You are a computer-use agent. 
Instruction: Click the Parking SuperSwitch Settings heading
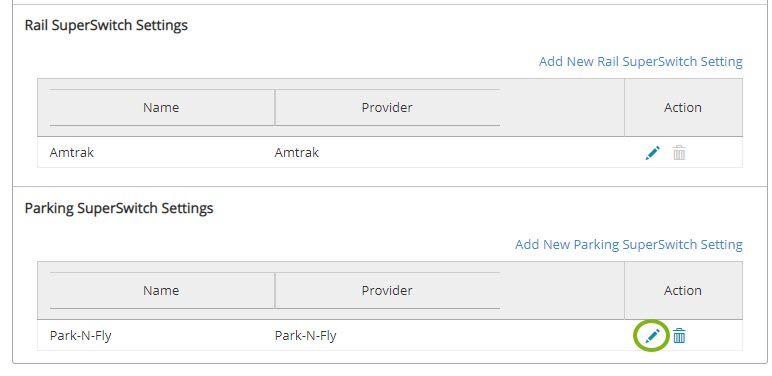119,208
